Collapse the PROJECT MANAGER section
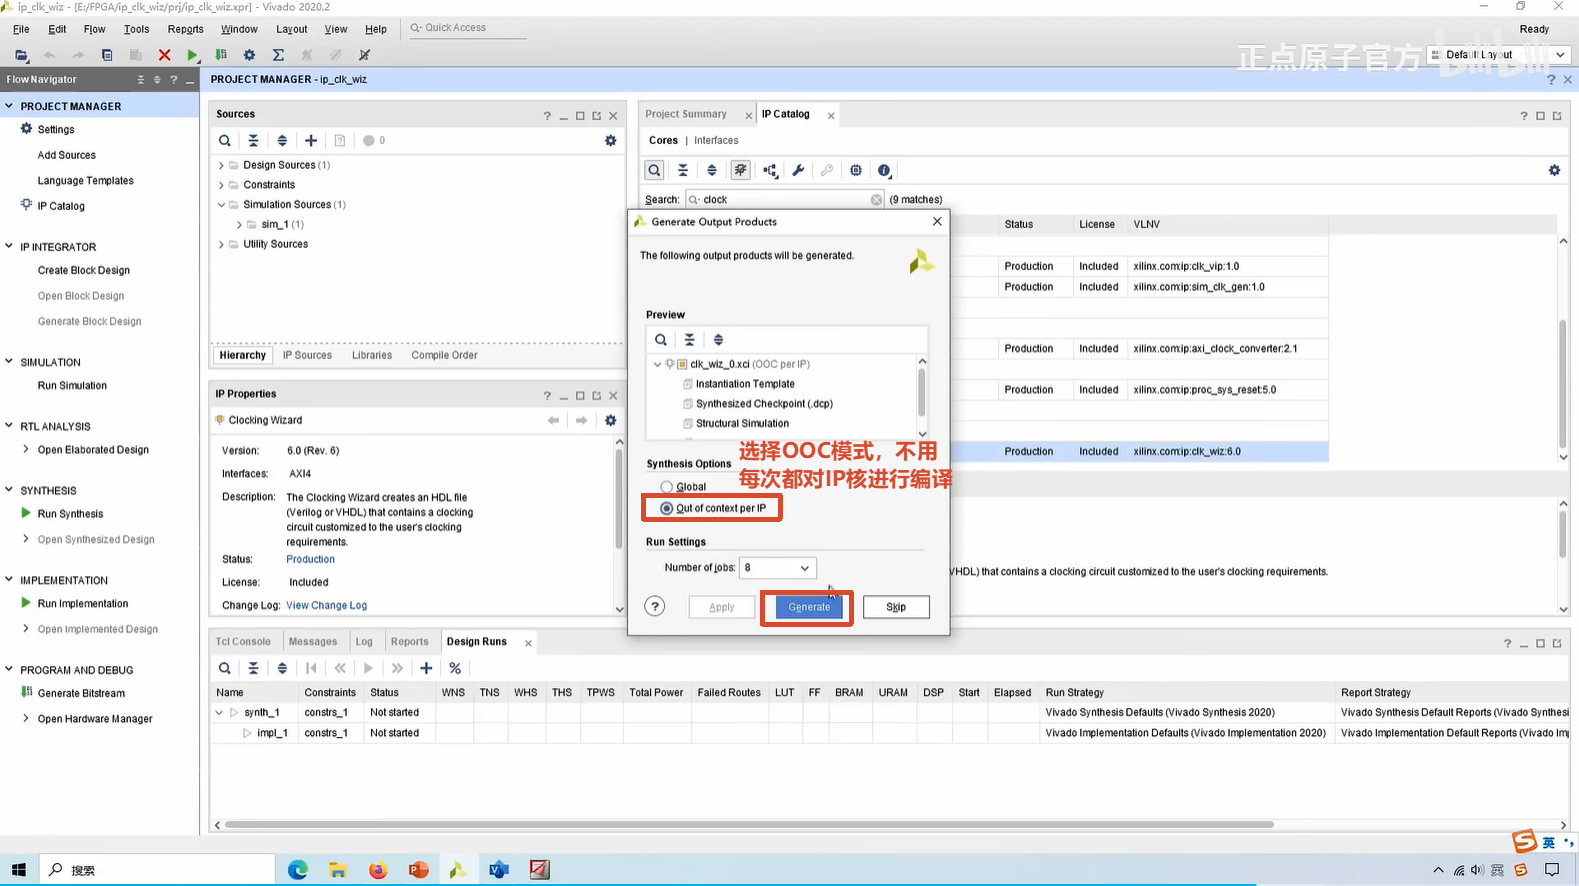This screenshot has width=1579, height=886. tap(9, 106)
